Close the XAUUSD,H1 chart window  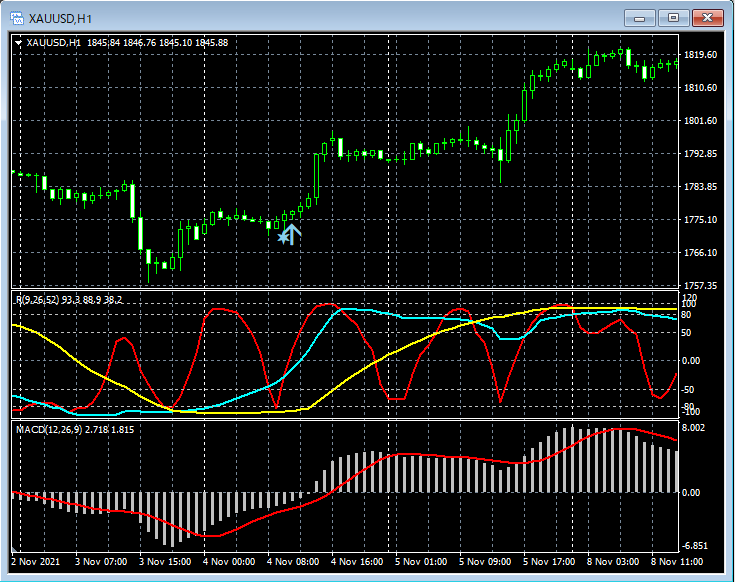point(708,18)
